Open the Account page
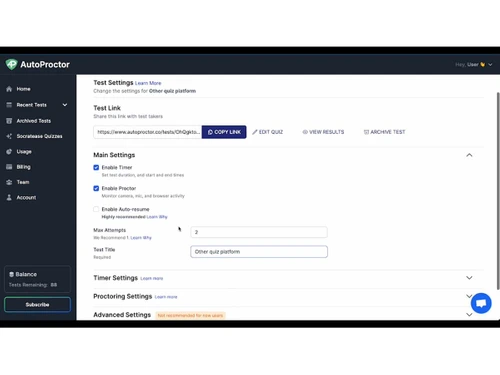The width and height of the screenshot is (500, 375). [26, 197]
